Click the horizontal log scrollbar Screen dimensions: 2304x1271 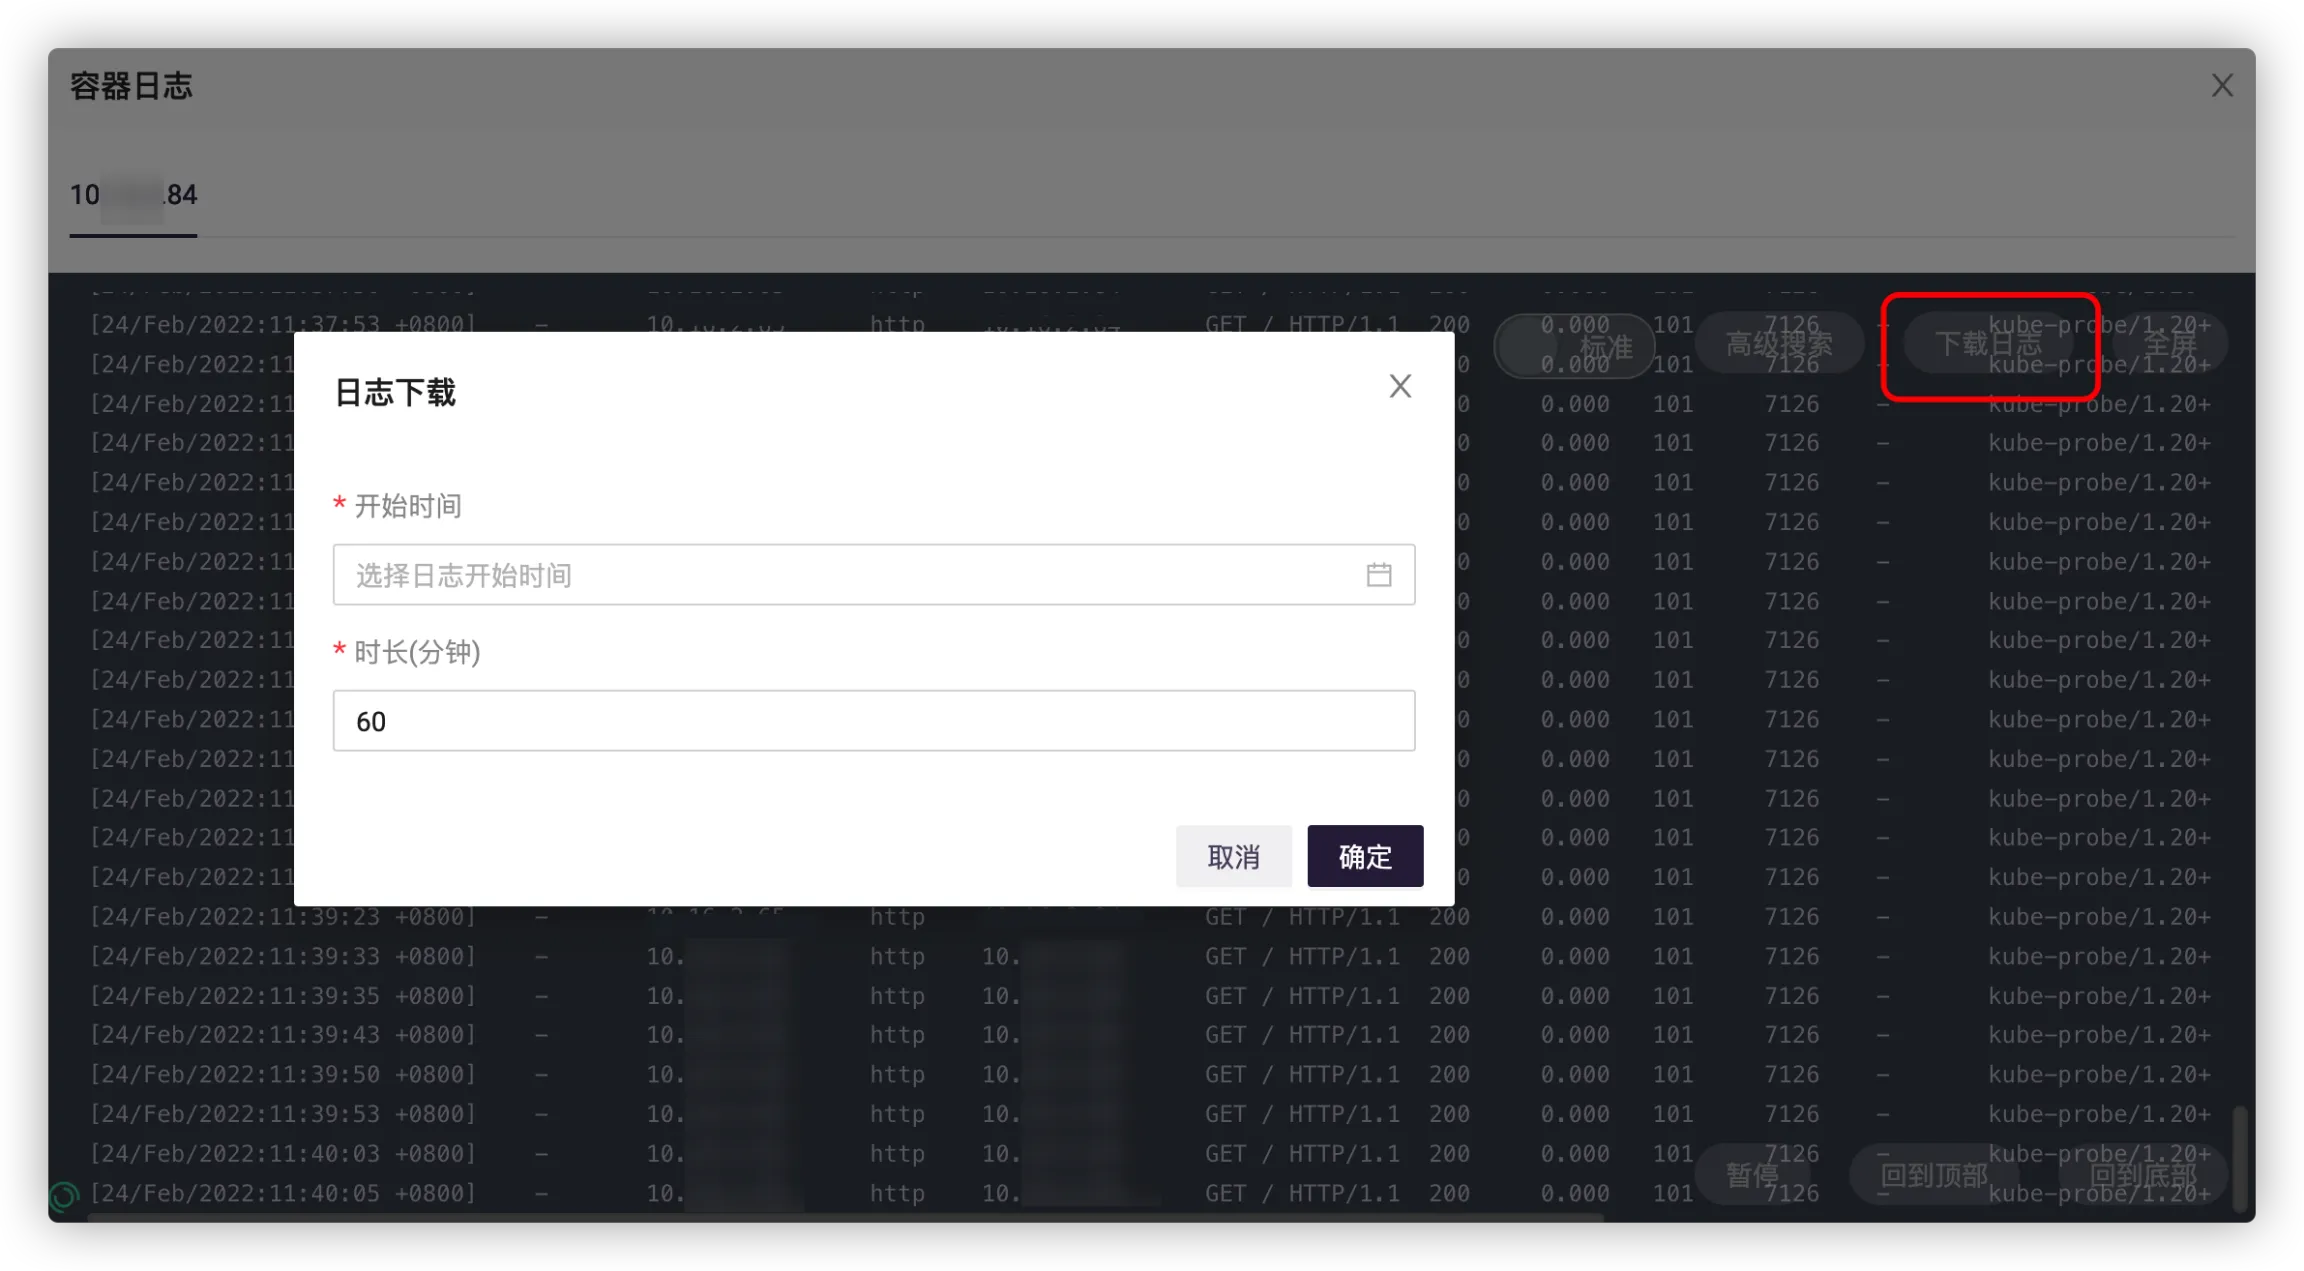(x=845, y=1218)
